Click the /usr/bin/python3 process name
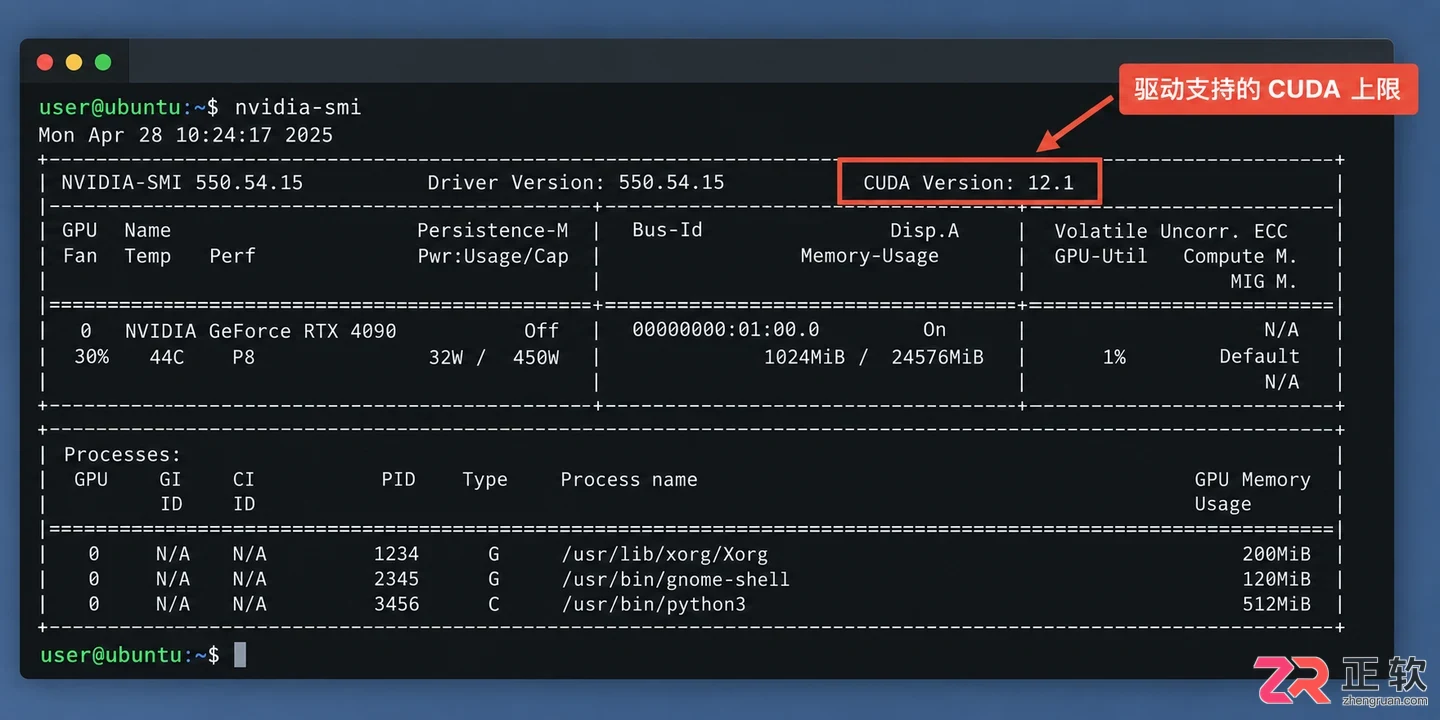1440x720 pixels. [654, 604]
